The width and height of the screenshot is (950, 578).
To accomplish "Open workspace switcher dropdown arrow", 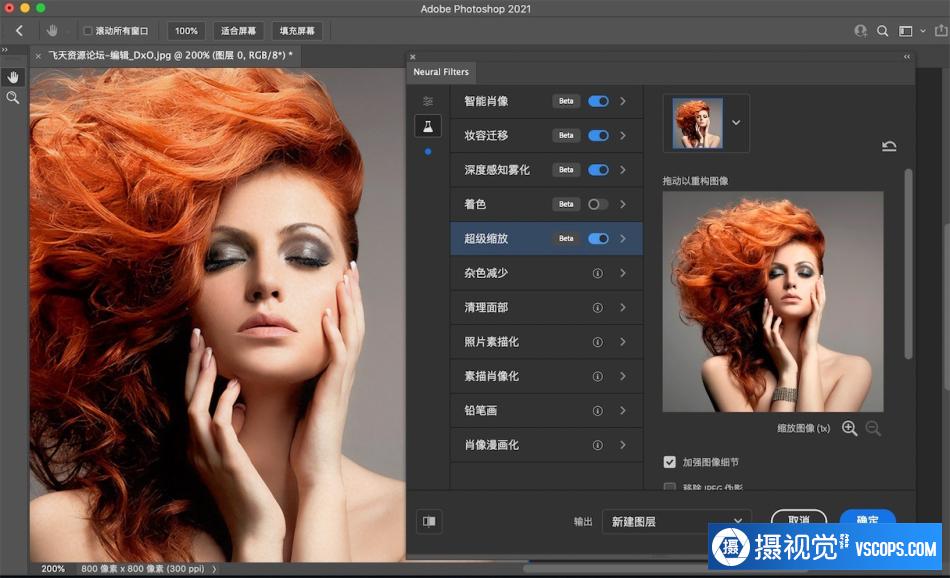I will [x=923, y=31].
